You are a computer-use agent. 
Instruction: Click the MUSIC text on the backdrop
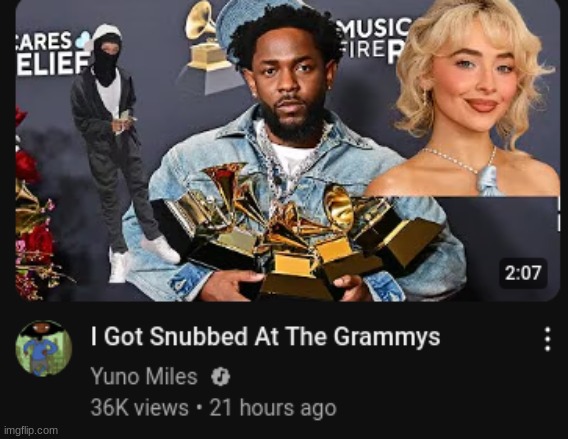[x=375, y=30]
